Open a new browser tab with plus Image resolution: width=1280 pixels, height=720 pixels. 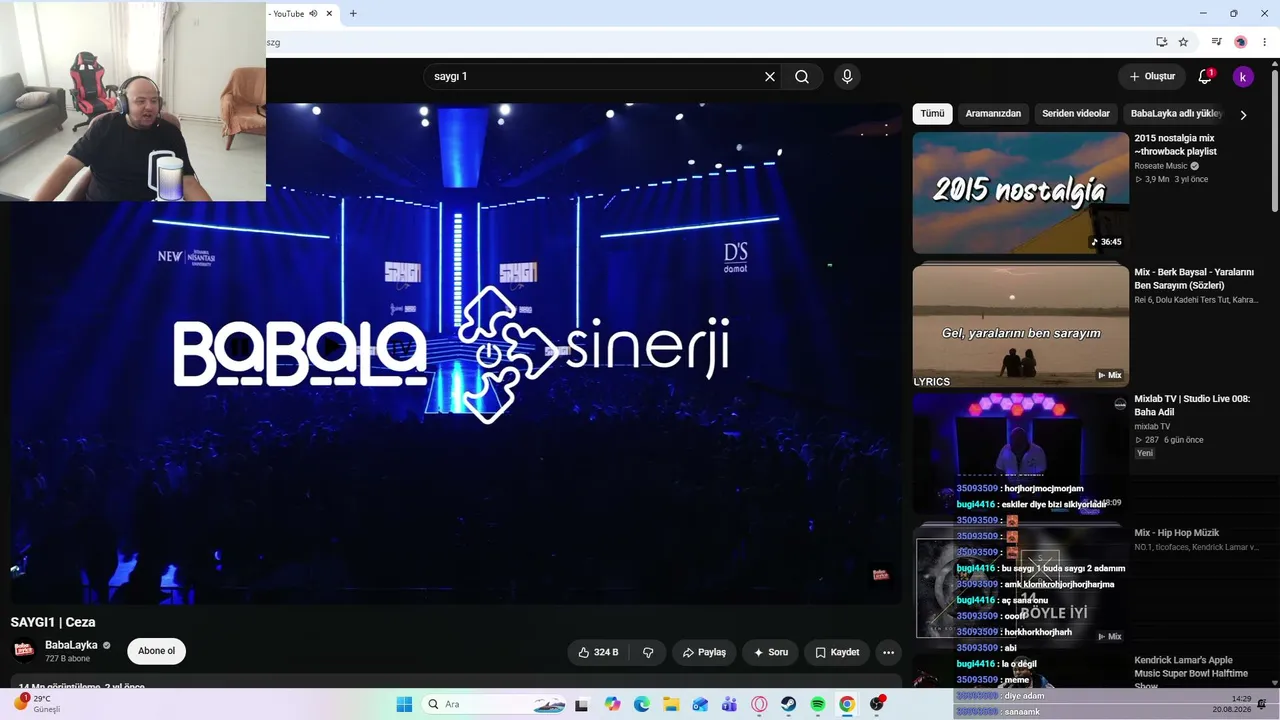(353, 14)
